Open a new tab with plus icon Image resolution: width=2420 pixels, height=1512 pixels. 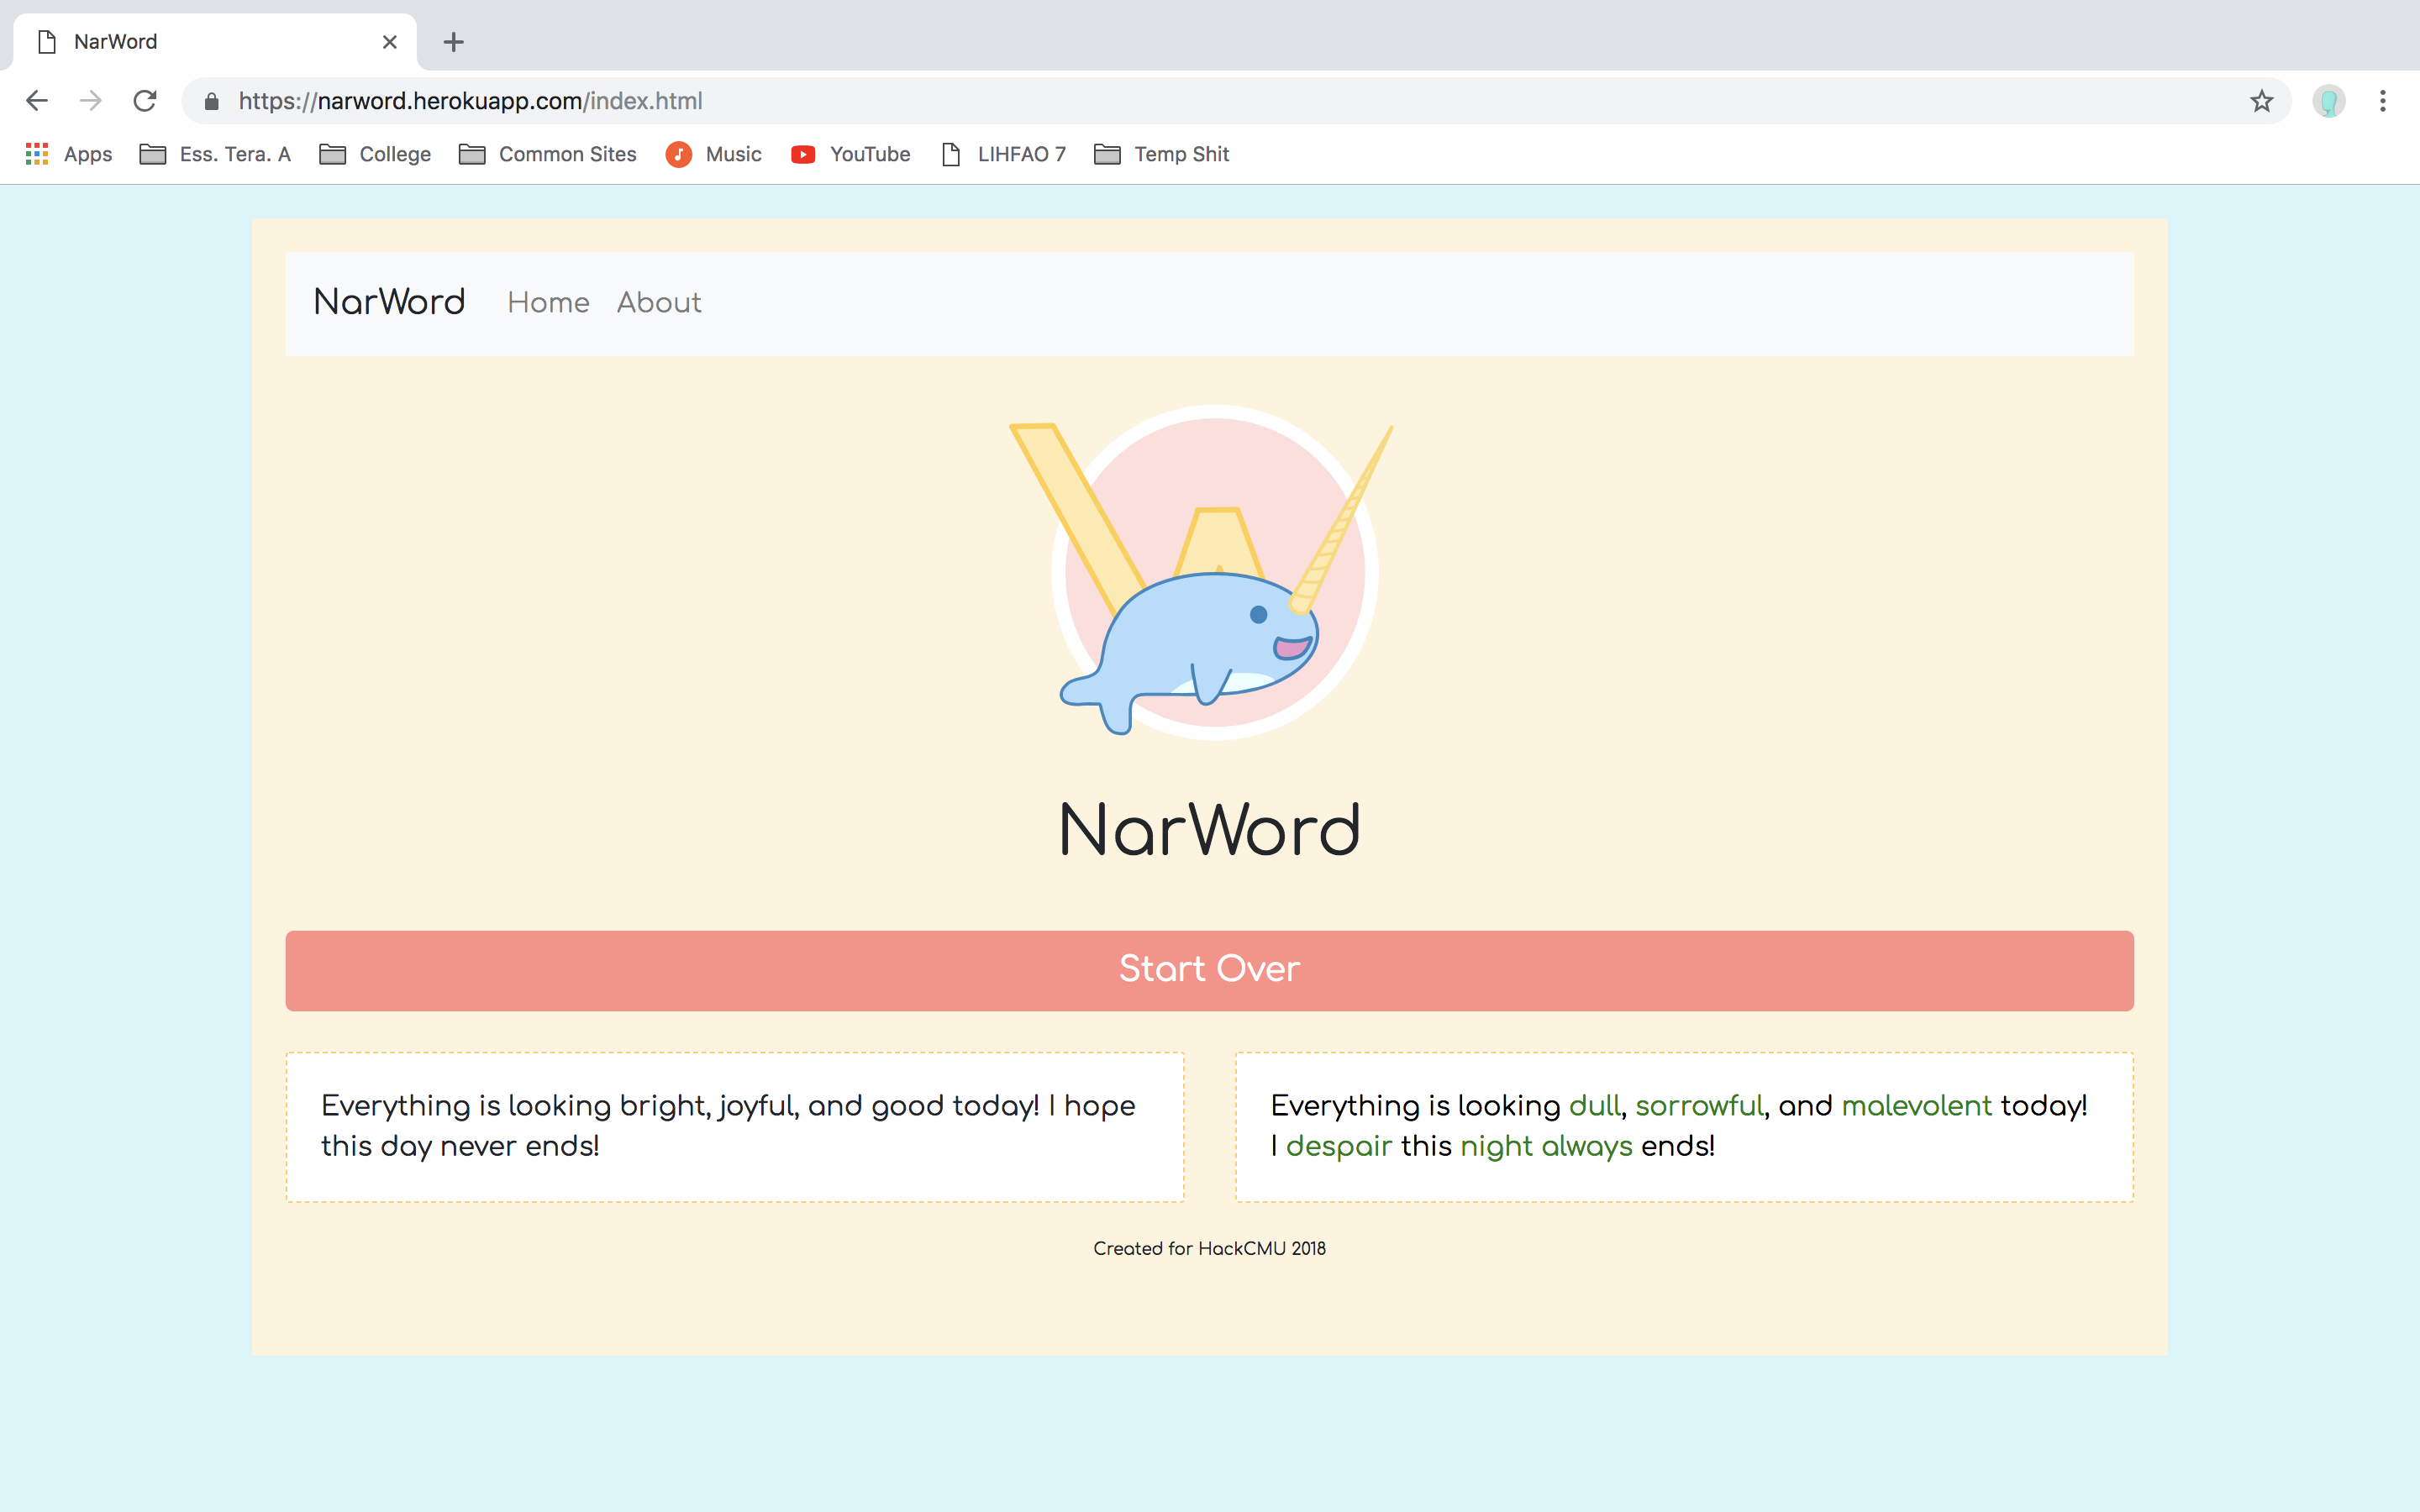(453, 42)
